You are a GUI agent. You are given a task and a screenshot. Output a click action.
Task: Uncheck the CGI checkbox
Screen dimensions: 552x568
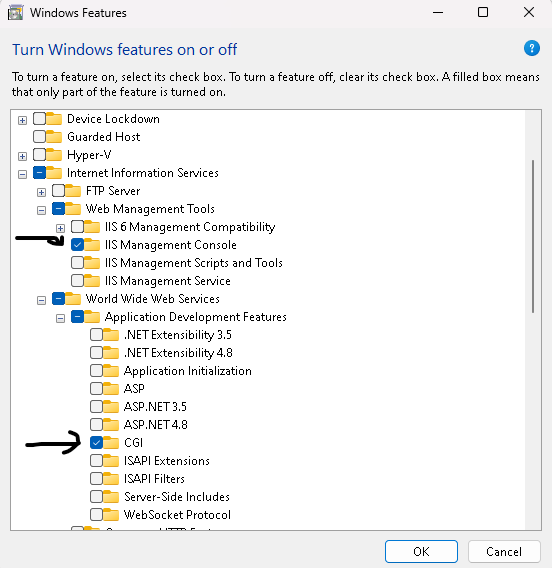[x=96, y=442]
